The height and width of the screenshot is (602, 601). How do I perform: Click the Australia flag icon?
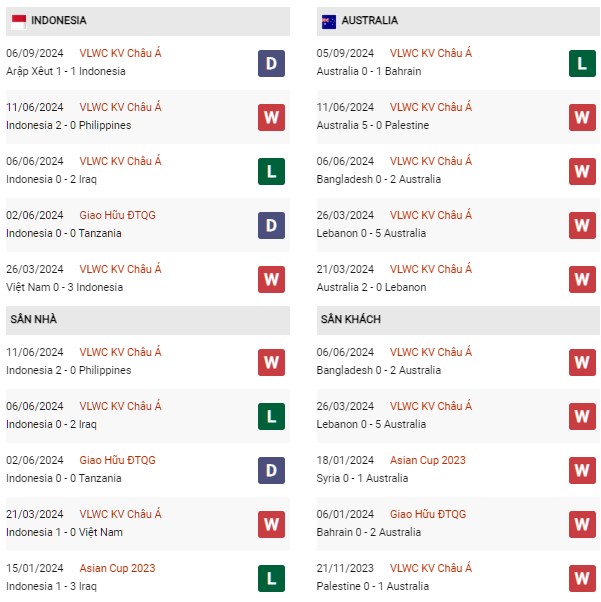(x=329, y=22)
